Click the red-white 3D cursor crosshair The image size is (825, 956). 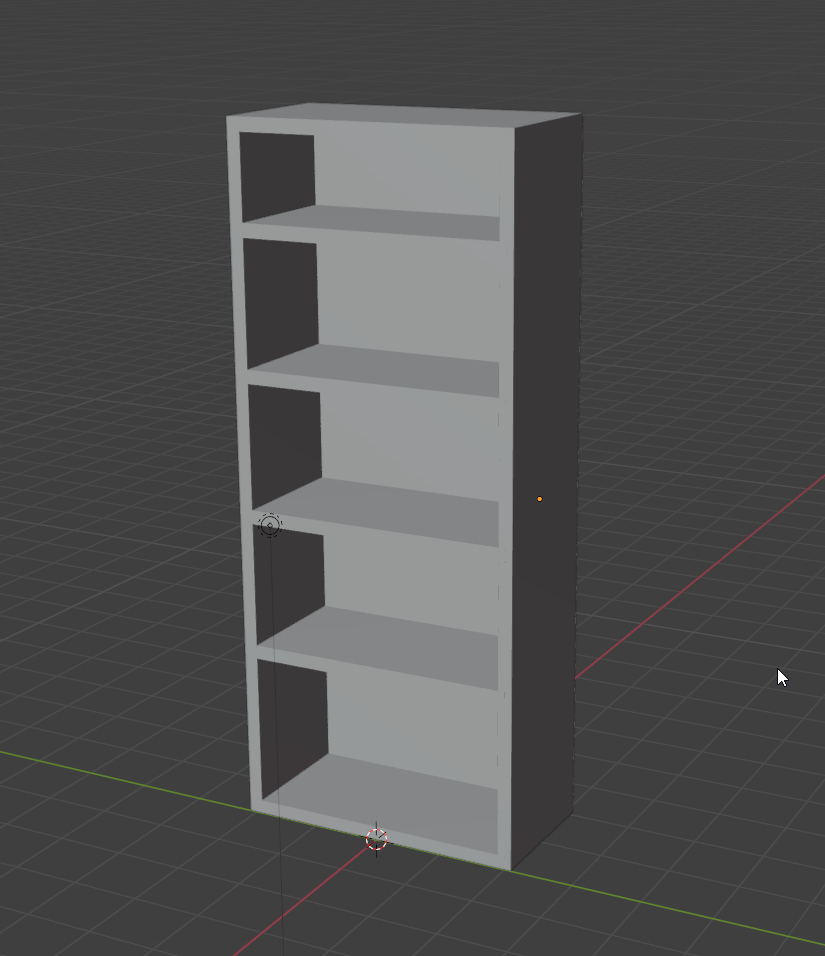(x=376, y=840)
